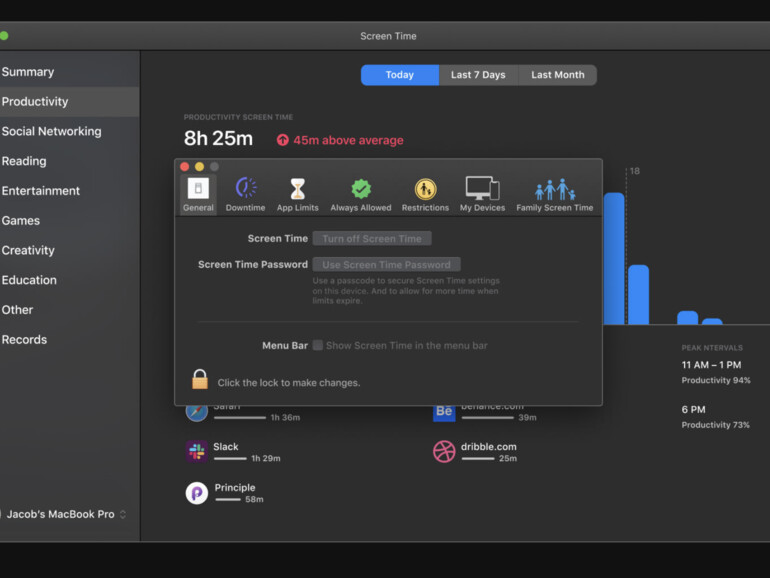This screenshot has height=578, width=770.
Task: Click the dribble.com usage bar showing 25m
Action: click(x=478, y=459)
